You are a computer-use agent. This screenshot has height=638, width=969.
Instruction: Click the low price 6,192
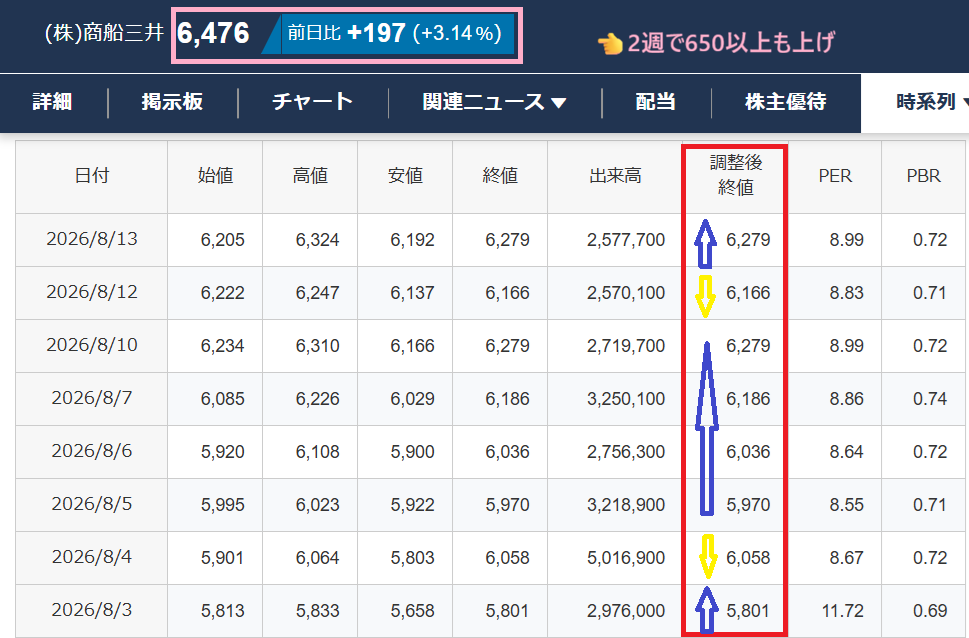[412, 240]
